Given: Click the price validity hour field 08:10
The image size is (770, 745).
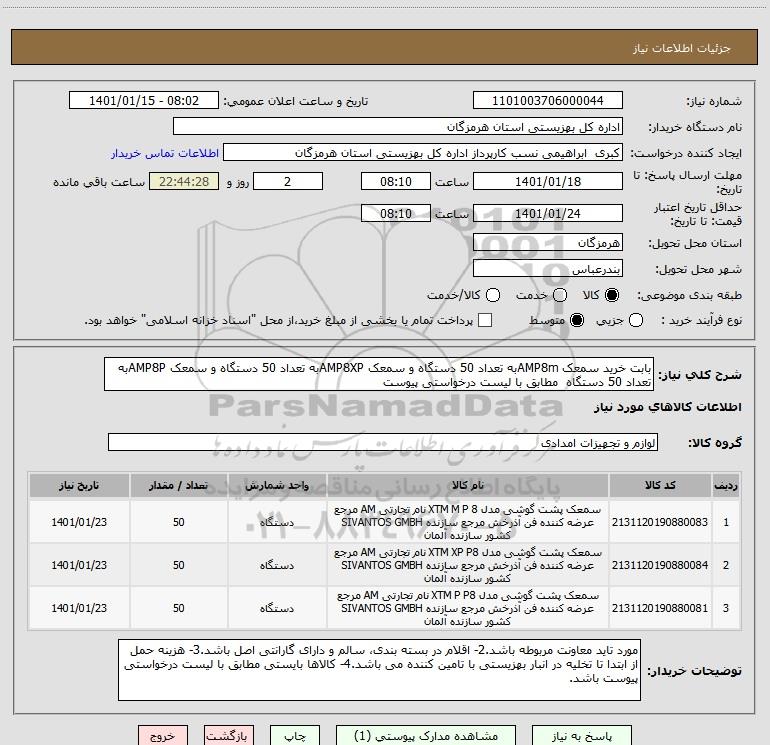Looking at the screenshot, I should pos(396,213).
